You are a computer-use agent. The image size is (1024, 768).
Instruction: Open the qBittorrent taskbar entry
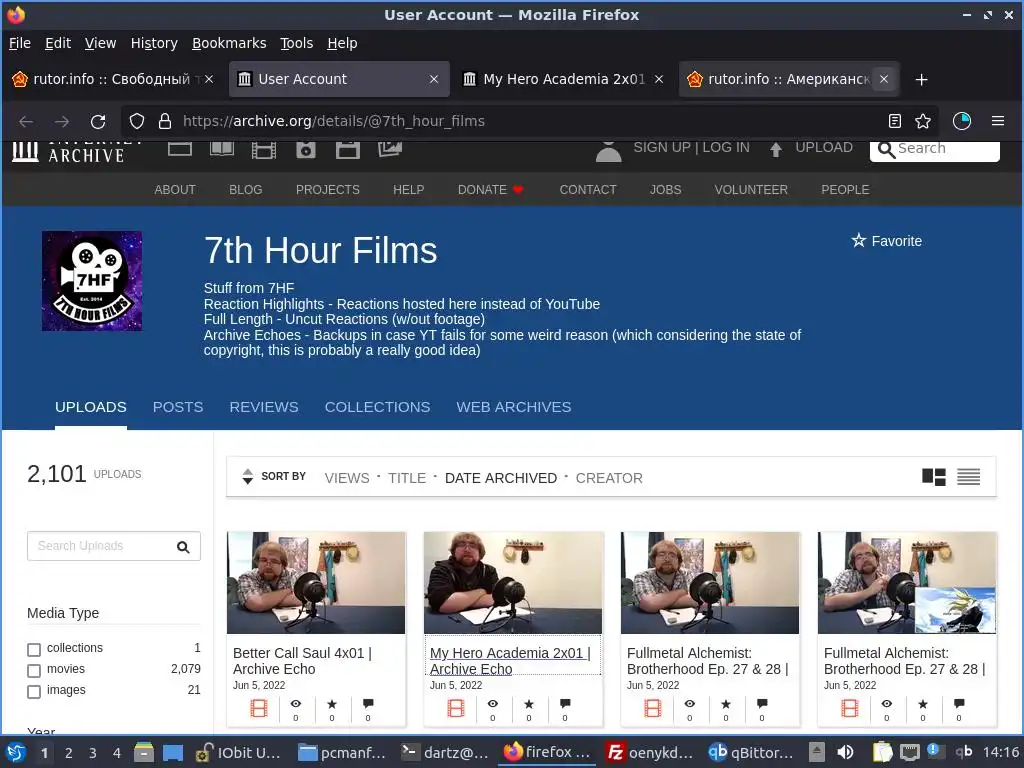point(752,752)
